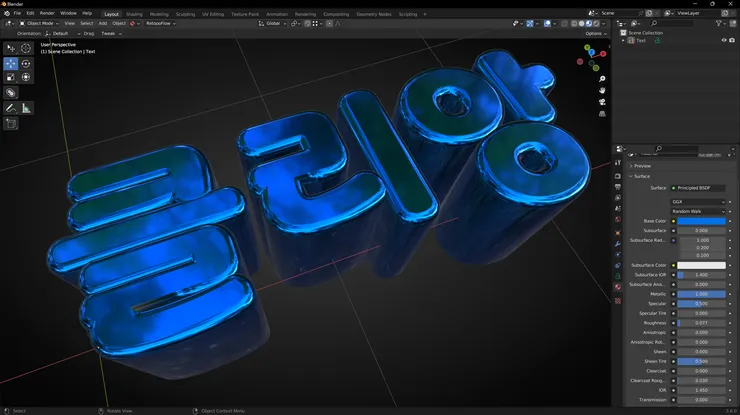This screenshot has height=415, width=740.
Task: Choose the Scale tool
Action: 10,77
